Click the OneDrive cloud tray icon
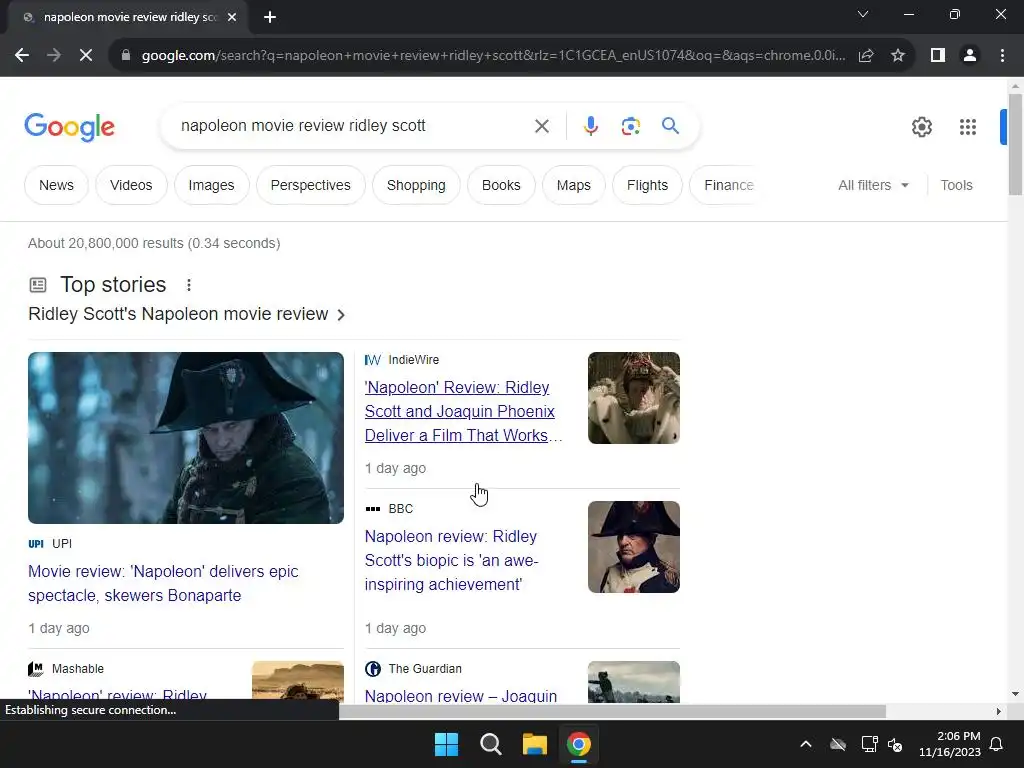 [x=838, y=744]
